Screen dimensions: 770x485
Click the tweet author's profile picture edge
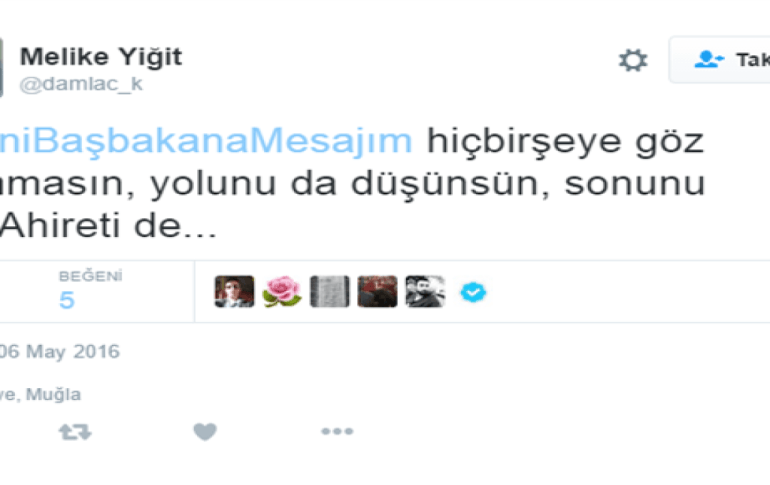[1, 67]
